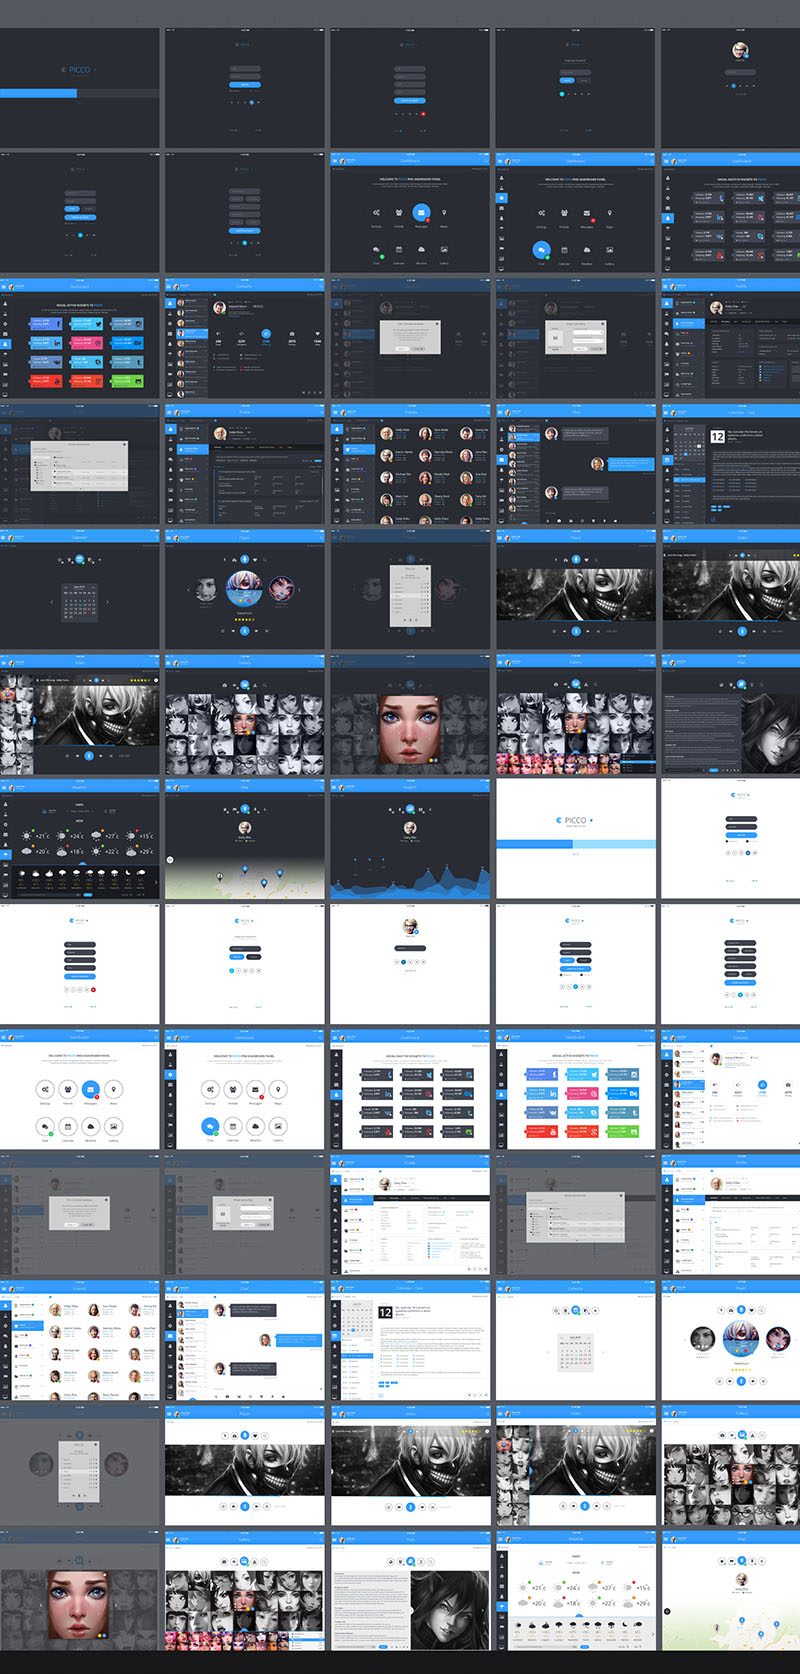Open Chat on the light no-sidebar dashboard
The width and height of the screenshot is (800, 1674).
tap(45, 1126)
